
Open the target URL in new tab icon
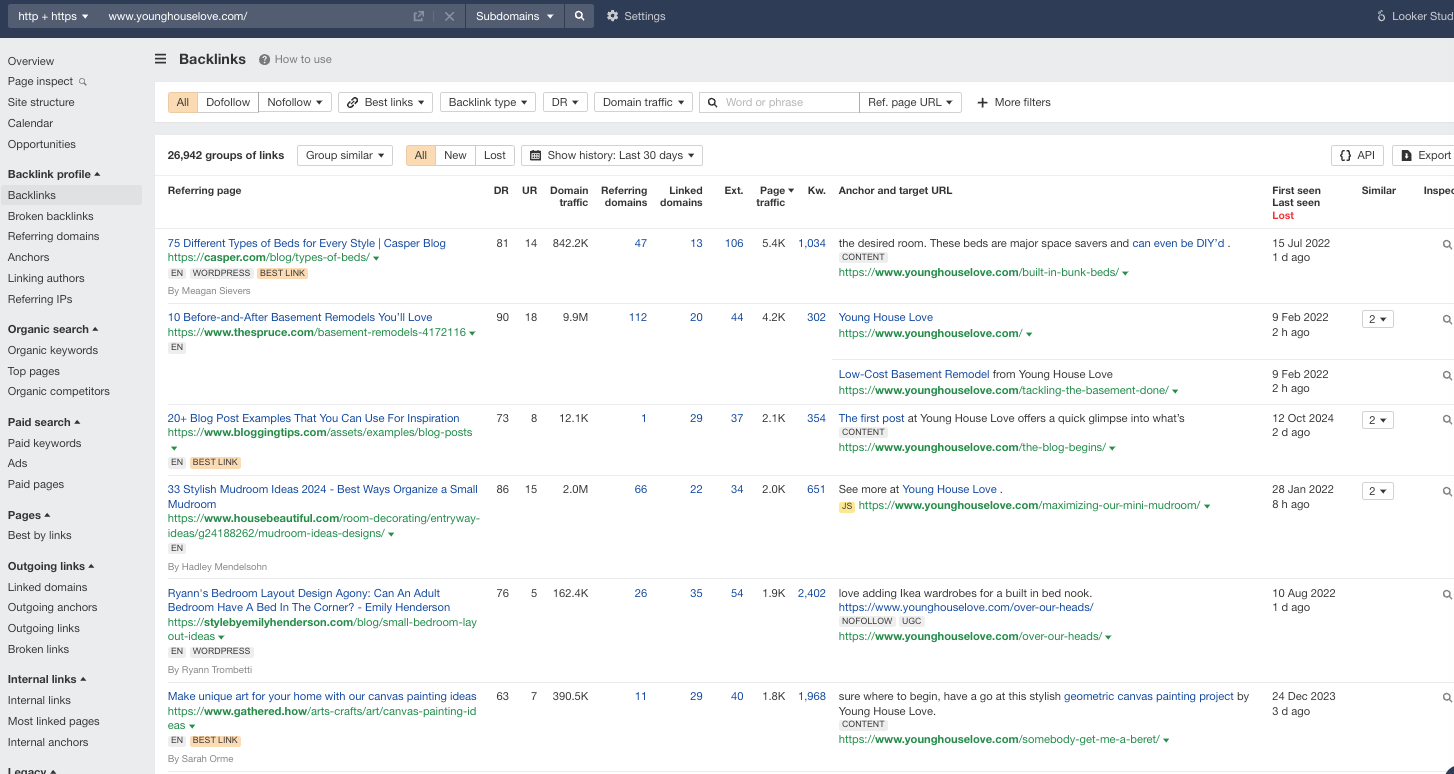click(x=419, y=16)
